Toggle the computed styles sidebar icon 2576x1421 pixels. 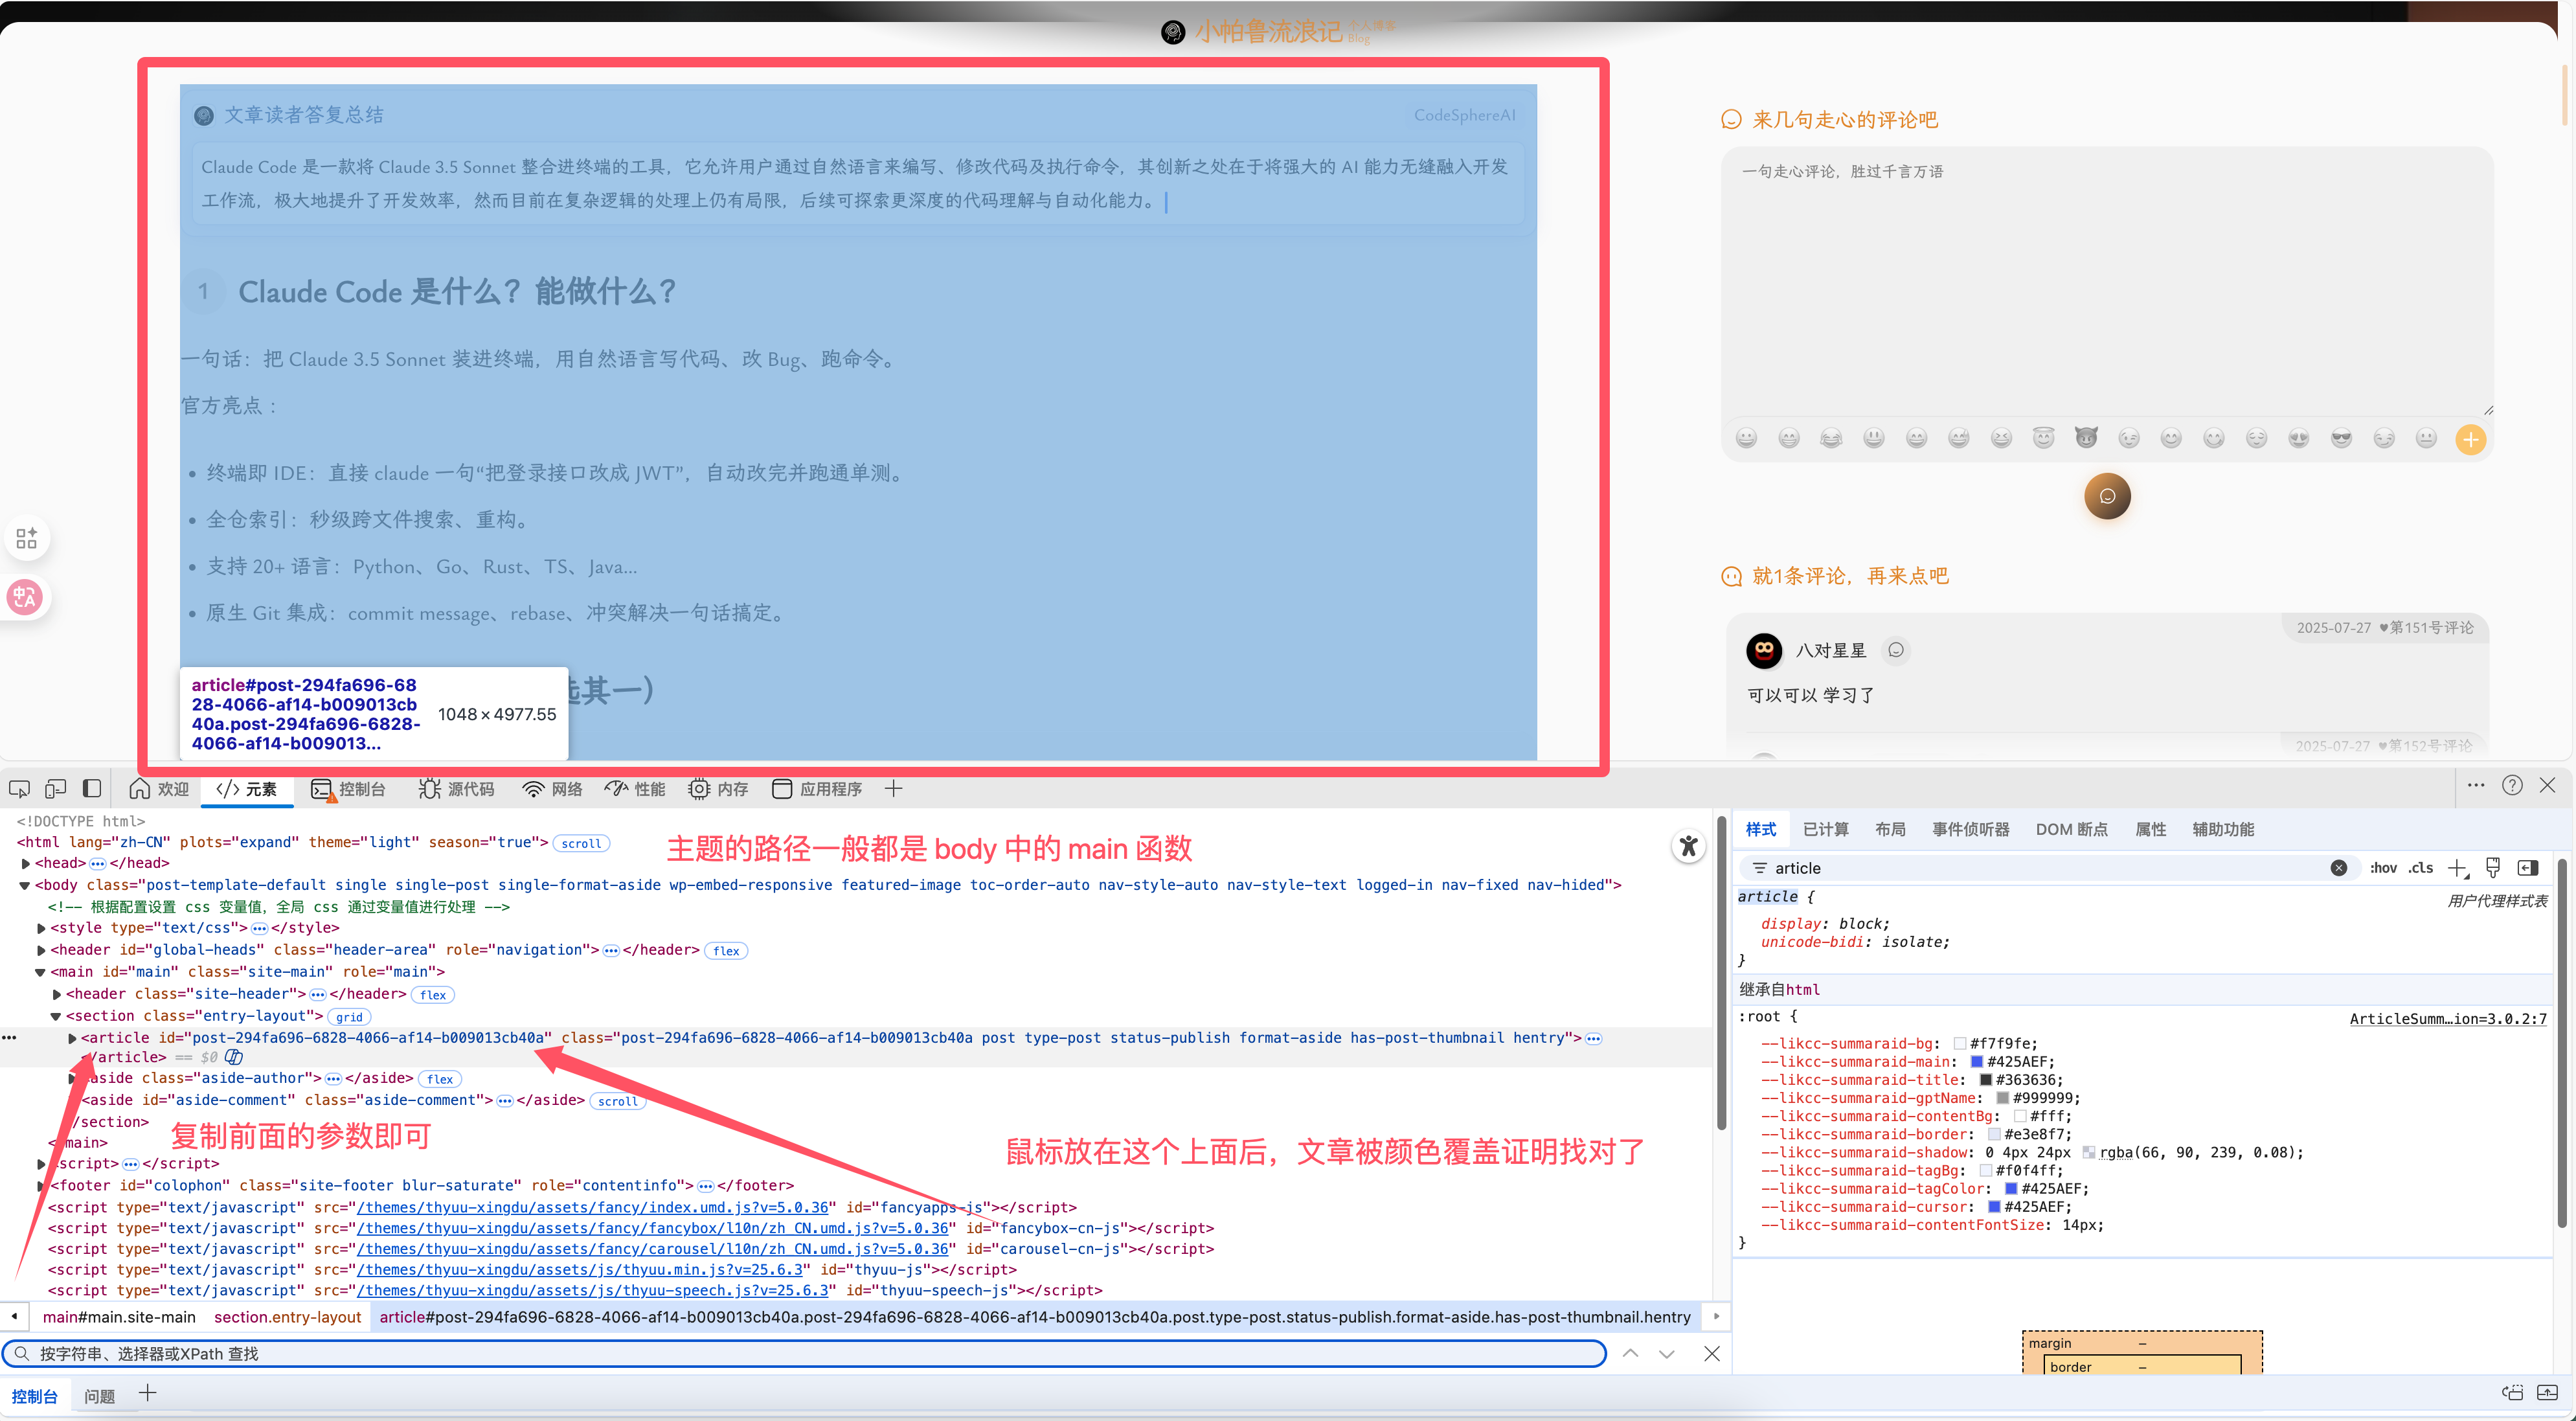[2529, 868]
